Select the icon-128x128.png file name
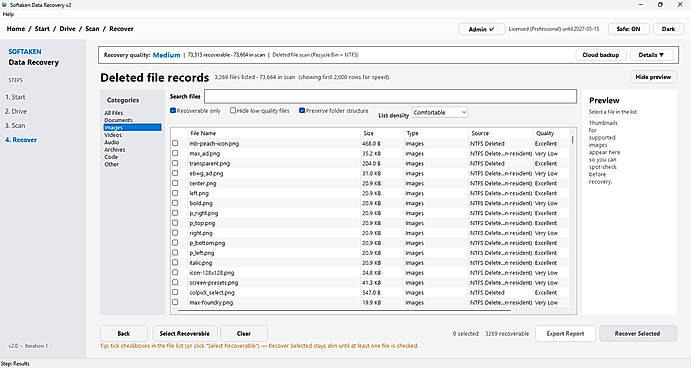 point(212,273)
